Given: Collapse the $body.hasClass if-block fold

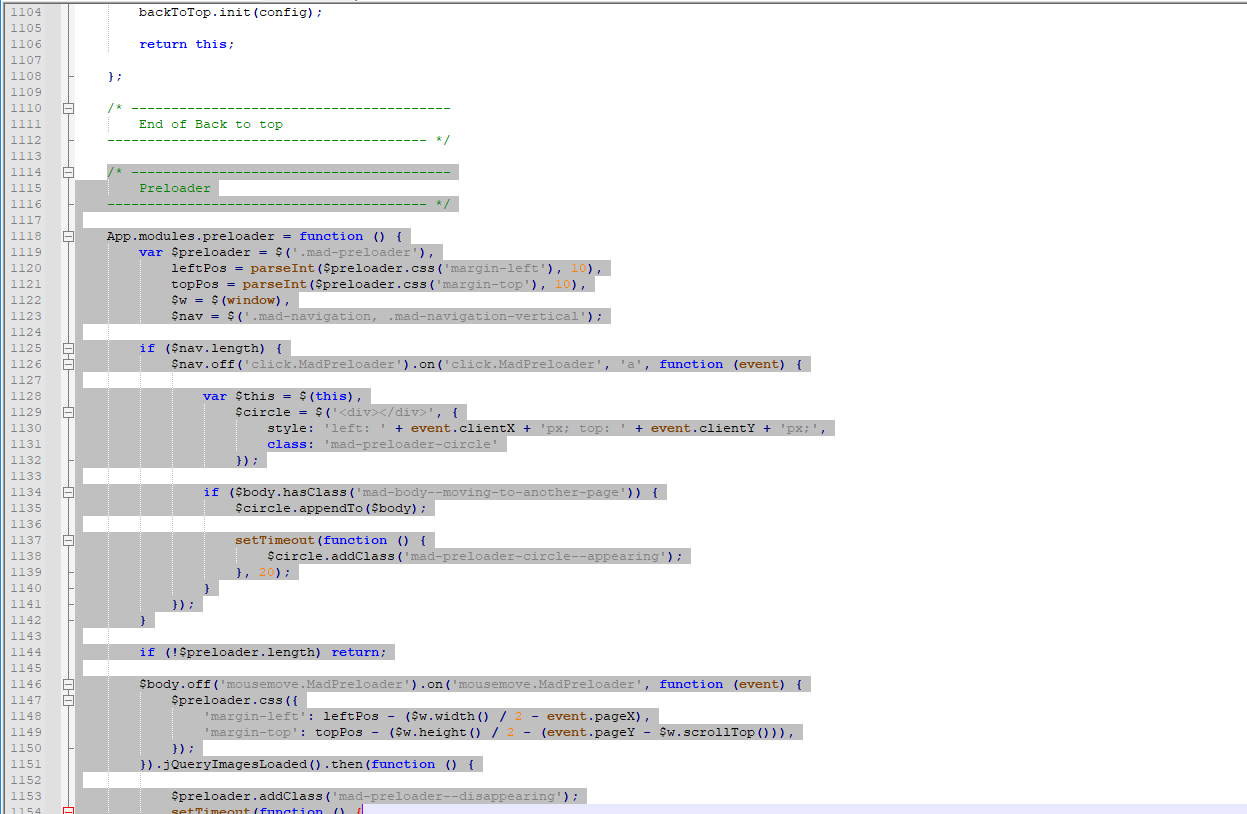Looking at the screenshot, I should [x=68, y=492].
